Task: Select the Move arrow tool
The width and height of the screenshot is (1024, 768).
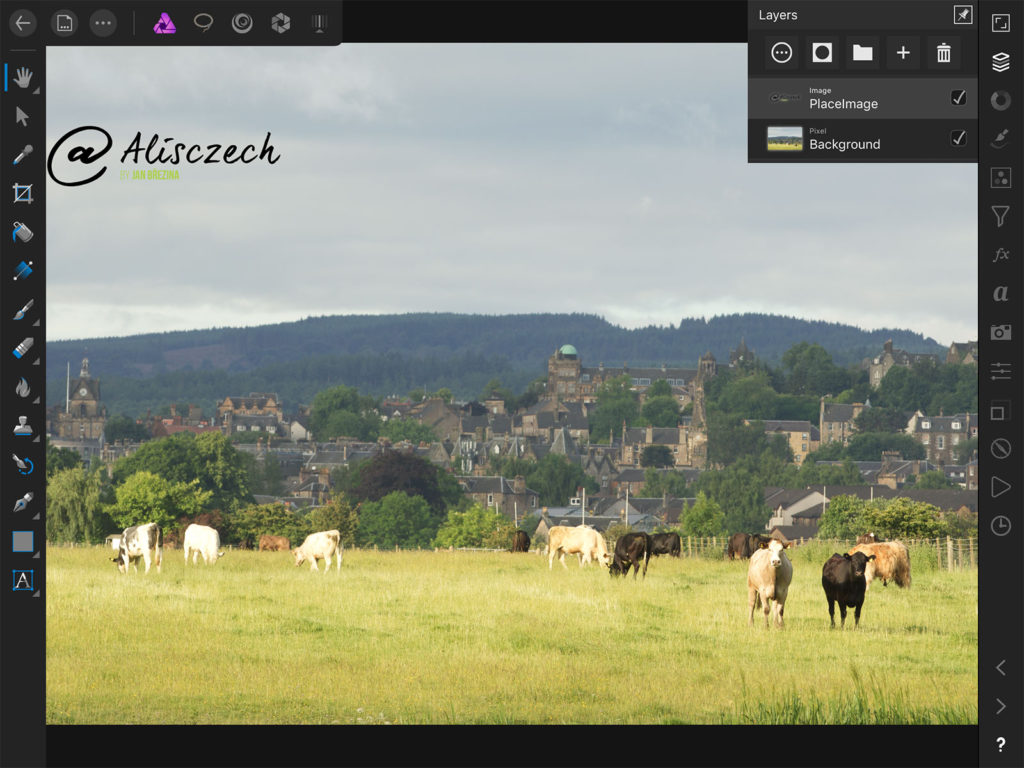Action: (22, 116)
